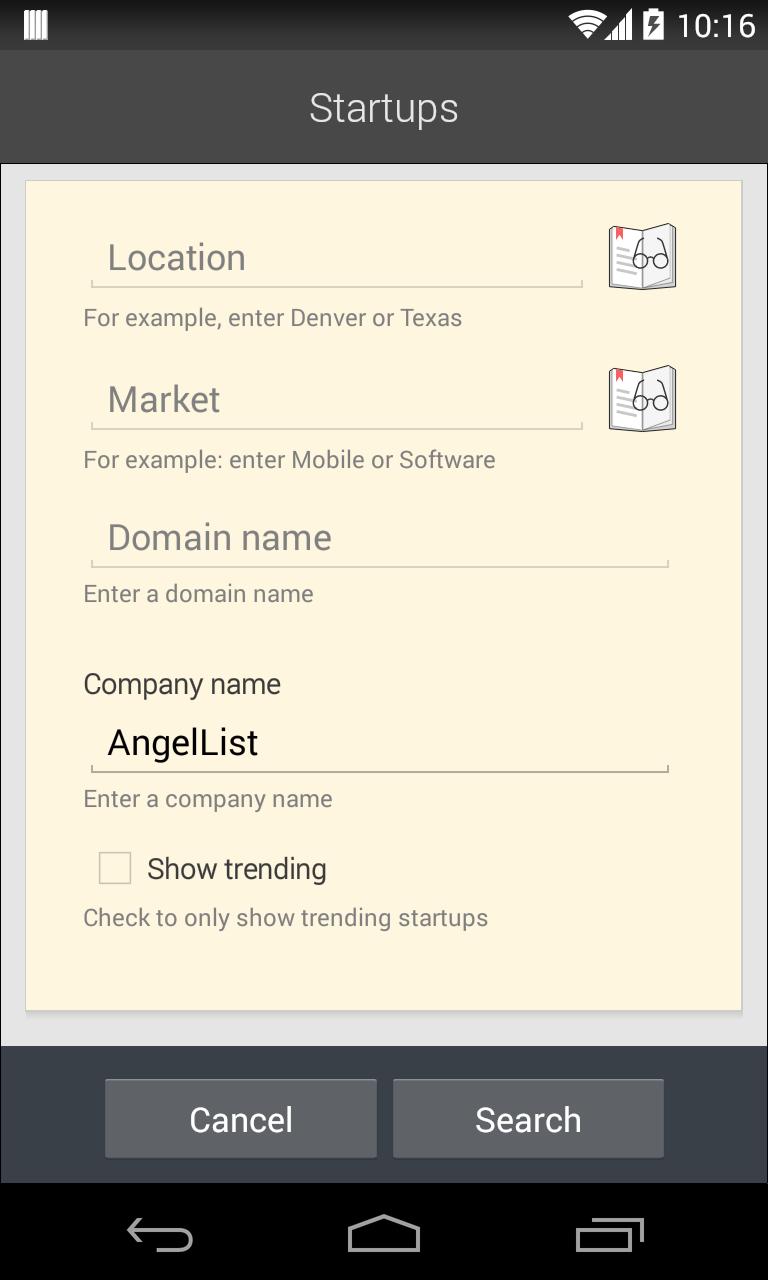The height and width of the screenshot is (1280, 768).
Task: Tap the "Show trending" label text
Action: click(237, 869)
